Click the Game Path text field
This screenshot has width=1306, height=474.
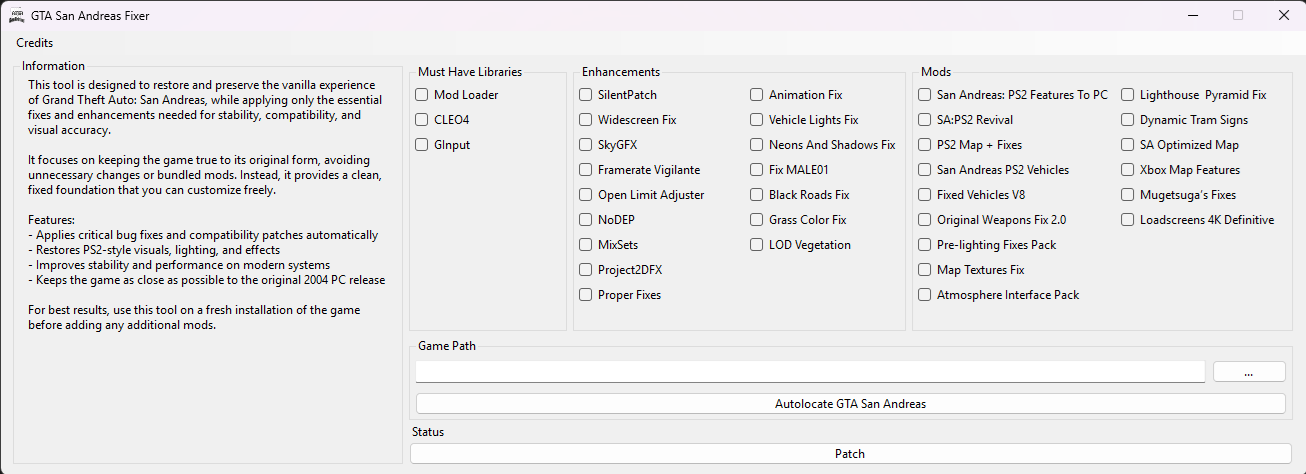pyautogui.click(x=810, y=371)
